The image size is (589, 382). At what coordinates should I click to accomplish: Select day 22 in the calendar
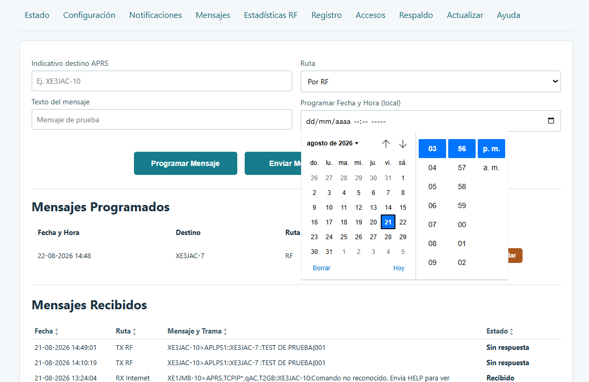click(x=403, y=222)
